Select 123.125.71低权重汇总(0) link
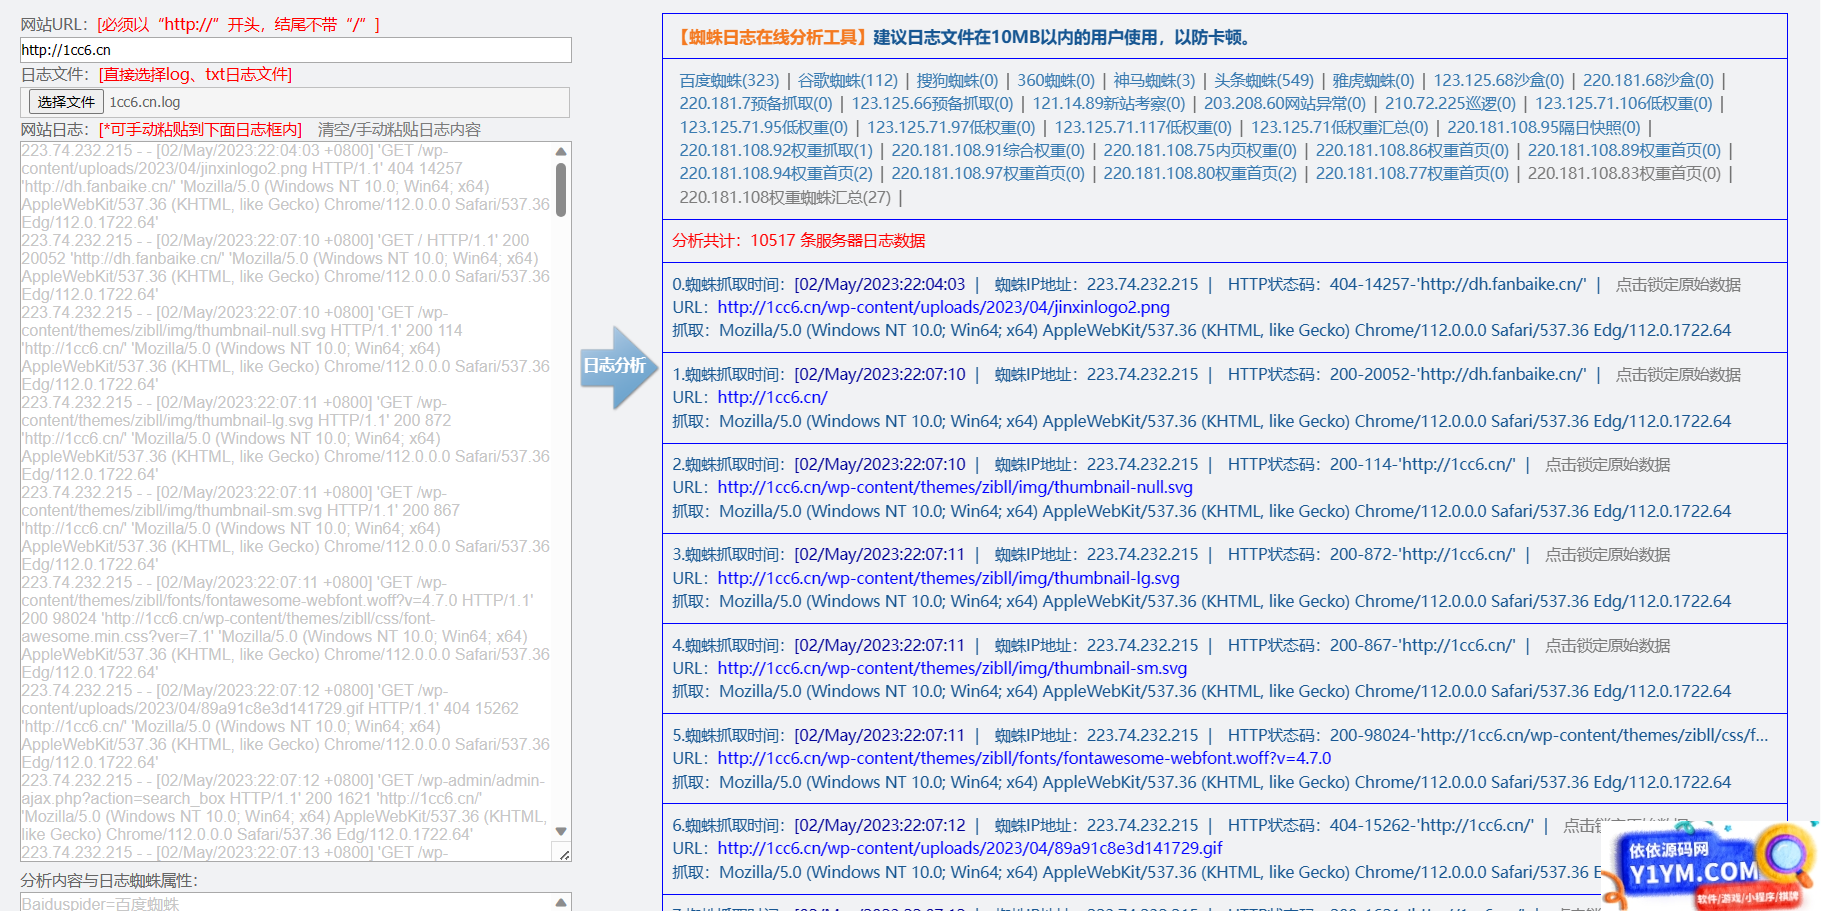The image size is (1821, 911). coord(1339,127)
